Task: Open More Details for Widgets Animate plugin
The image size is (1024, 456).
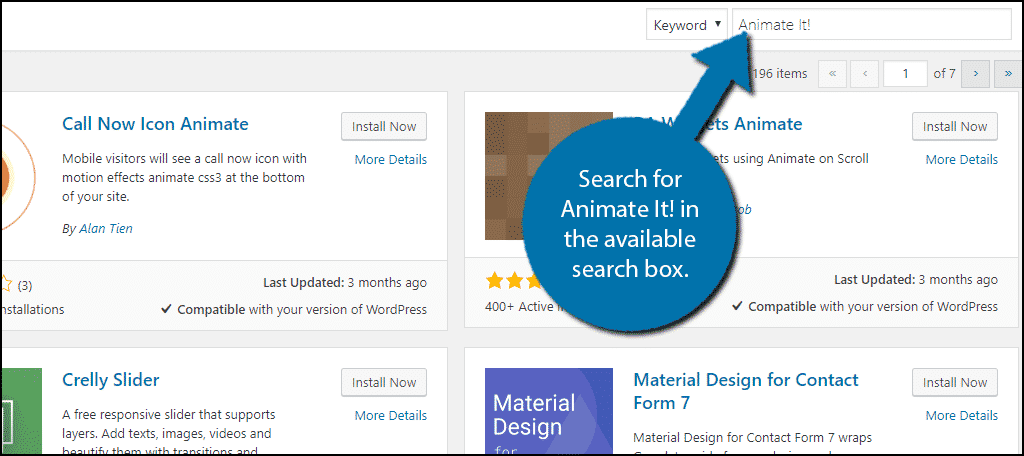Action: pos(961,159)
